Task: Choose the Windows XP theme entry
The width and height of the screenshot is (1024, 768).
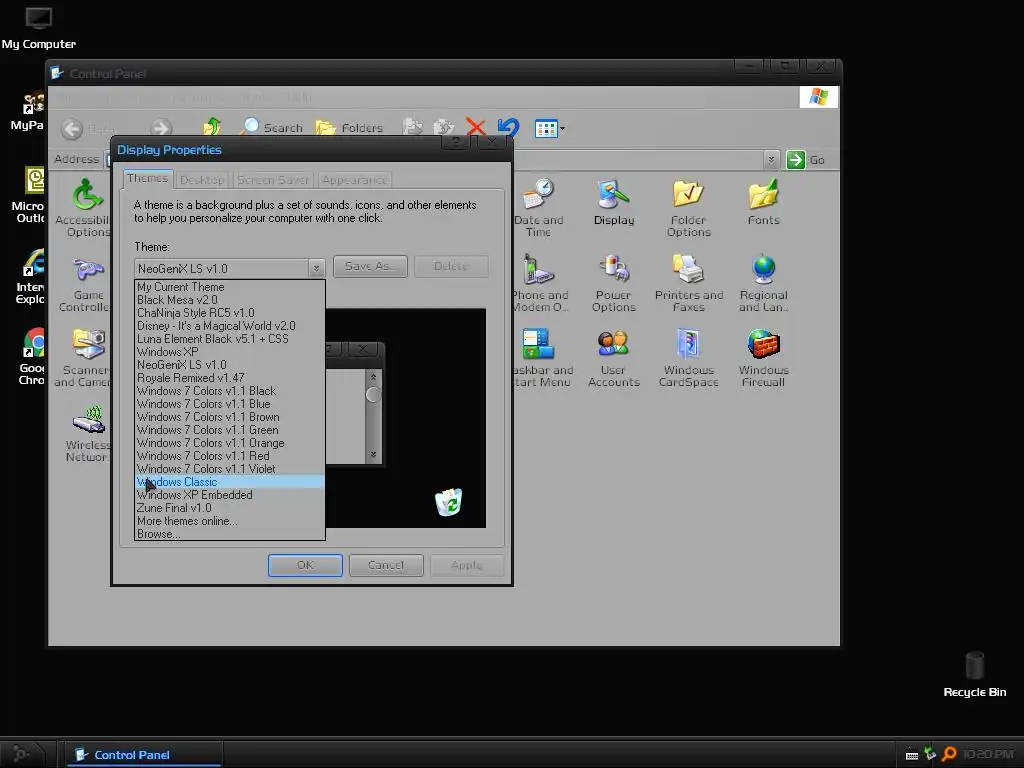Action: point(229,352)
